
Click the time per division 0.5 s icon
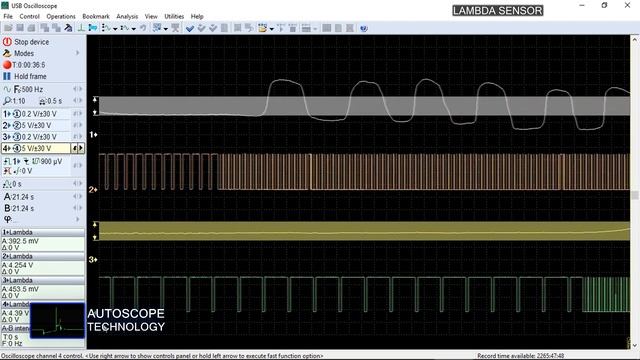click(42, 101)
